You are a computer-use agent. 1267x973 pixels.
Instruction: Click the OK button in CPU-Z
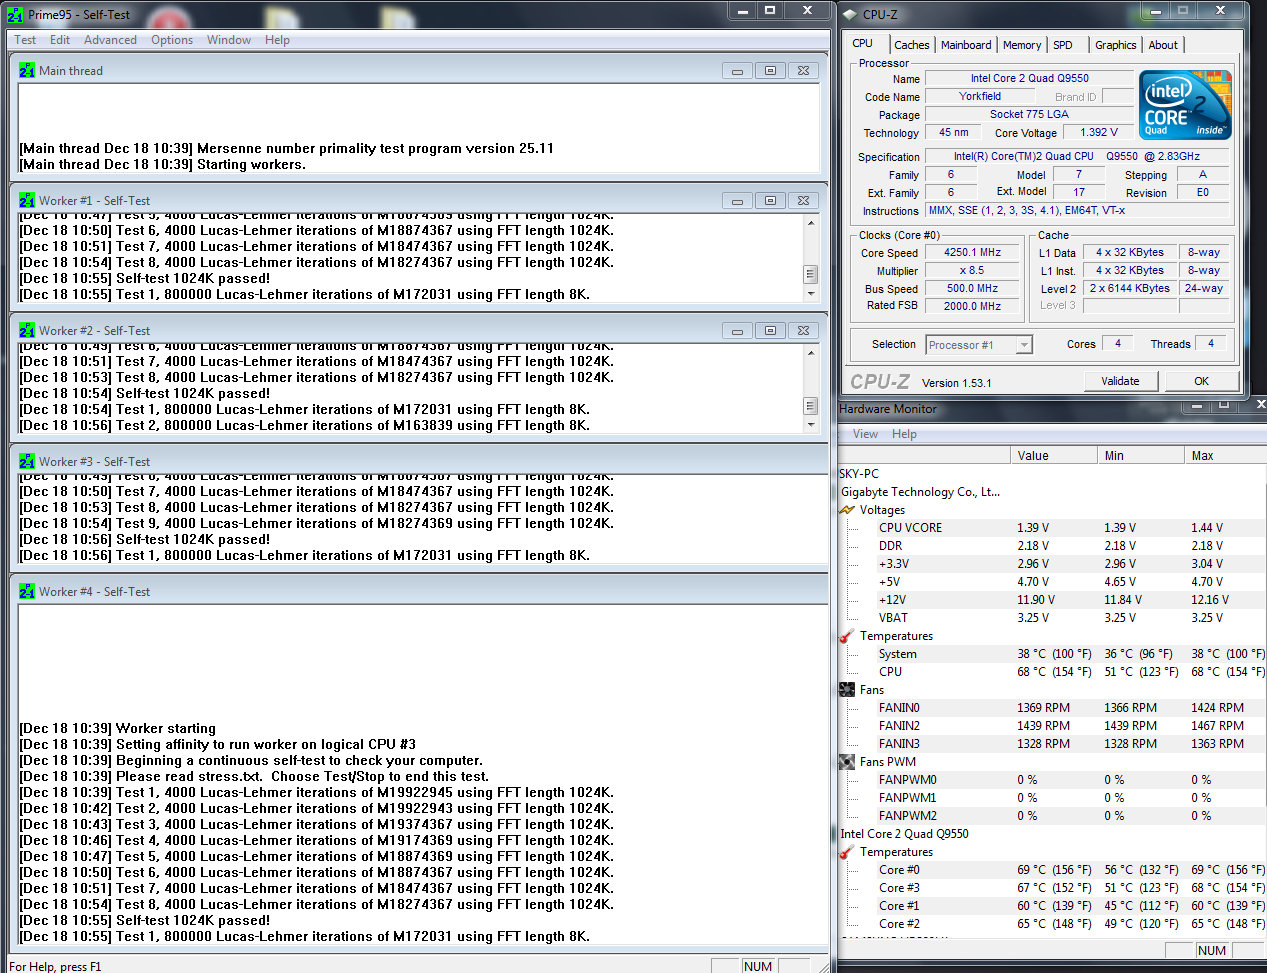tap(1201, 381)
